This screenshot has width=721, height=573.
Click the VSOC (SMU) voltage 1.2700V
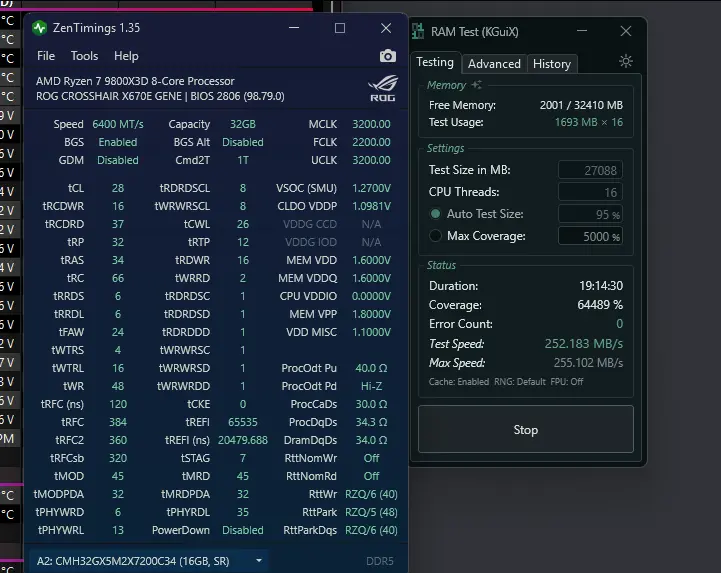(371, 188)
